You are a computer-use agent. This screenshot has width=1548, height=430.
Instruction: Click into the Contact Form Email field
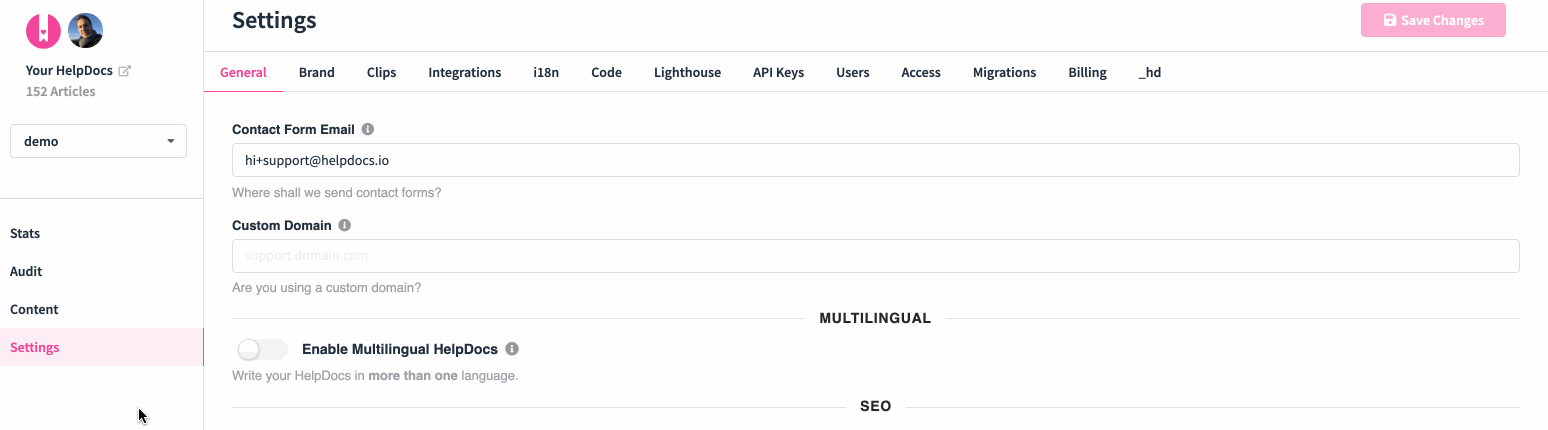tap(875, 160)
